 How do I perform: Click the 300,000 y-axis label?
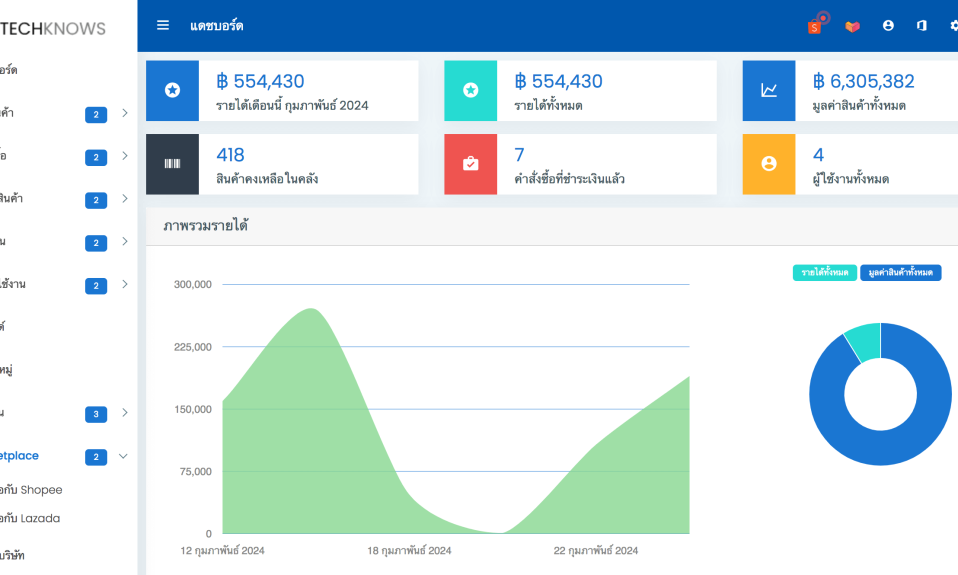pos(192,284)
